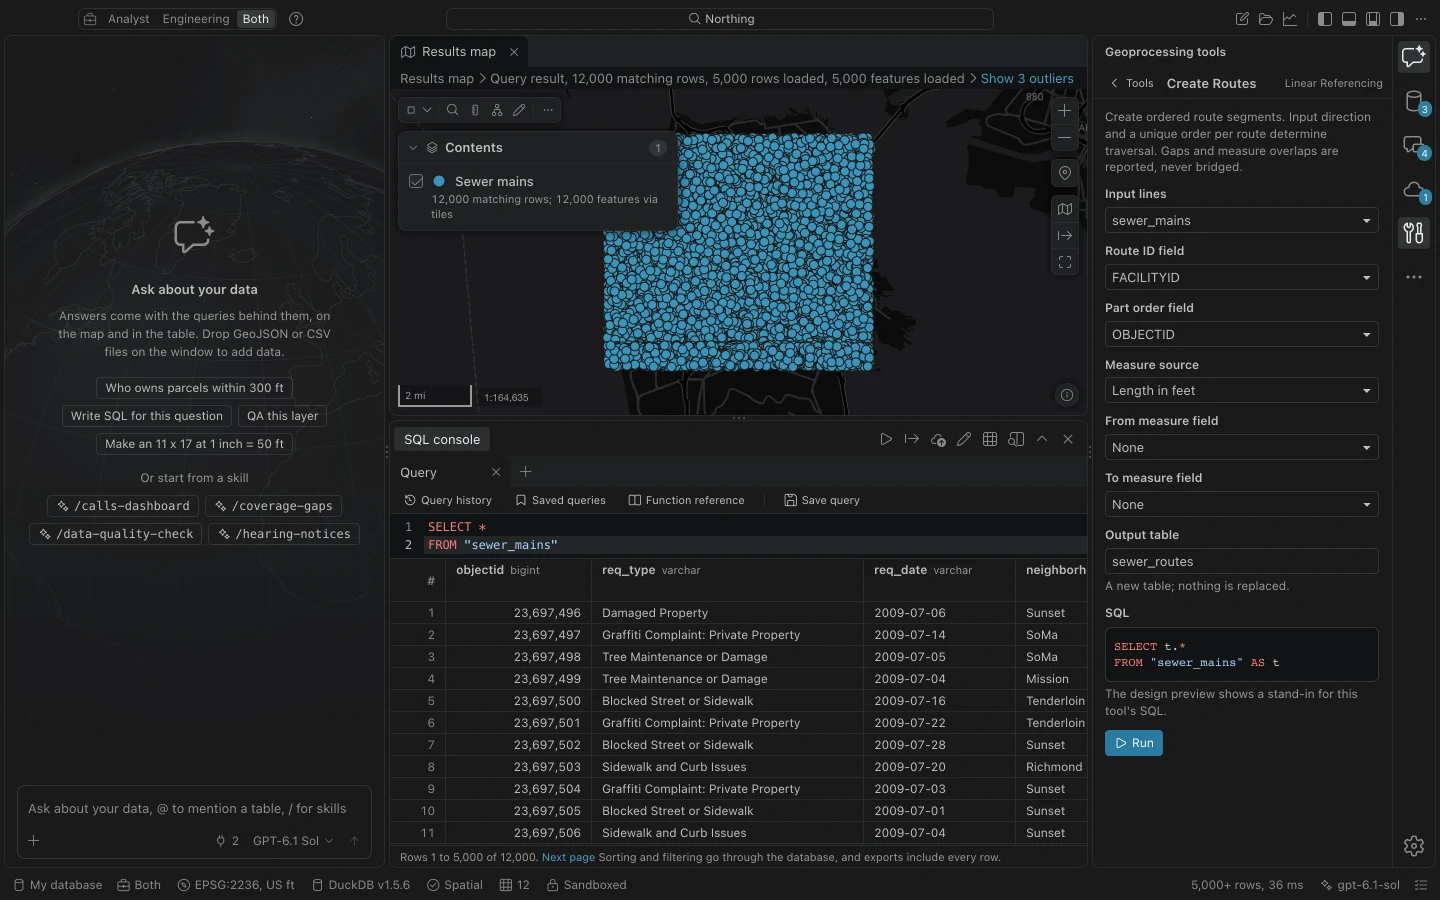Open the To measure field dropdown
This screenshot has width=1440, height=900.
[x=1241, y=505]
